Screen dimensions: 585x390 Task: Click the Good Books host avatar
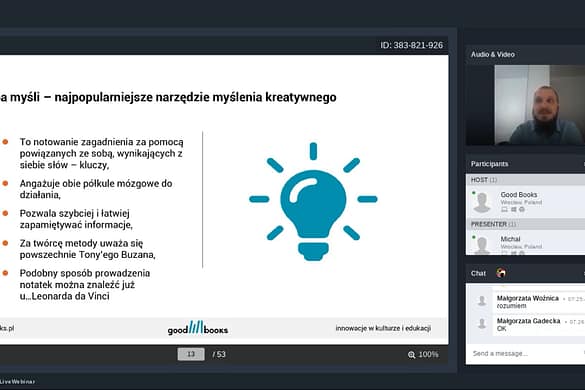(482, 202)
